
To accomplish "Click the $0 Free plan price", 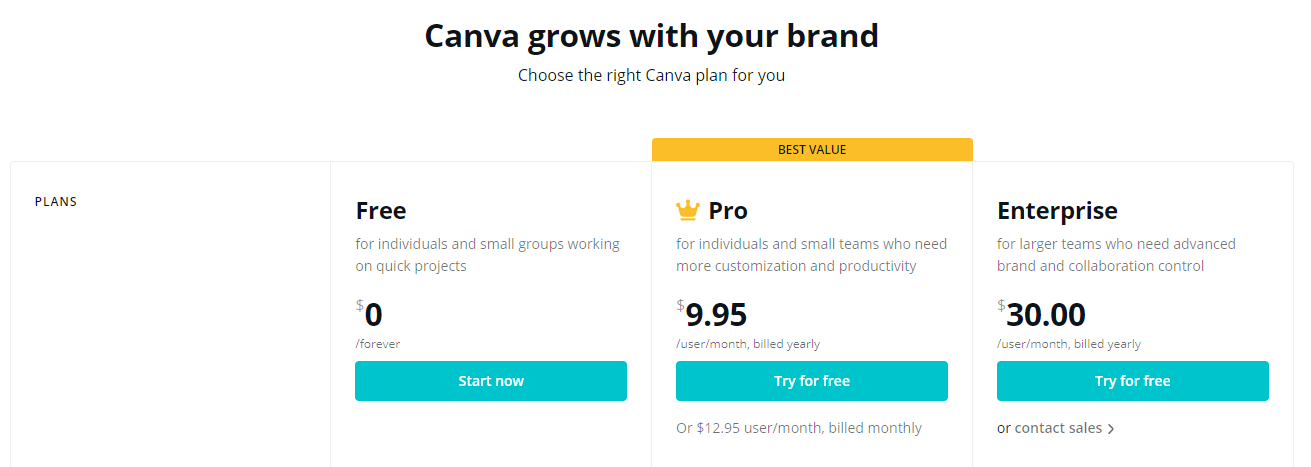I will [x=369, y=315].
